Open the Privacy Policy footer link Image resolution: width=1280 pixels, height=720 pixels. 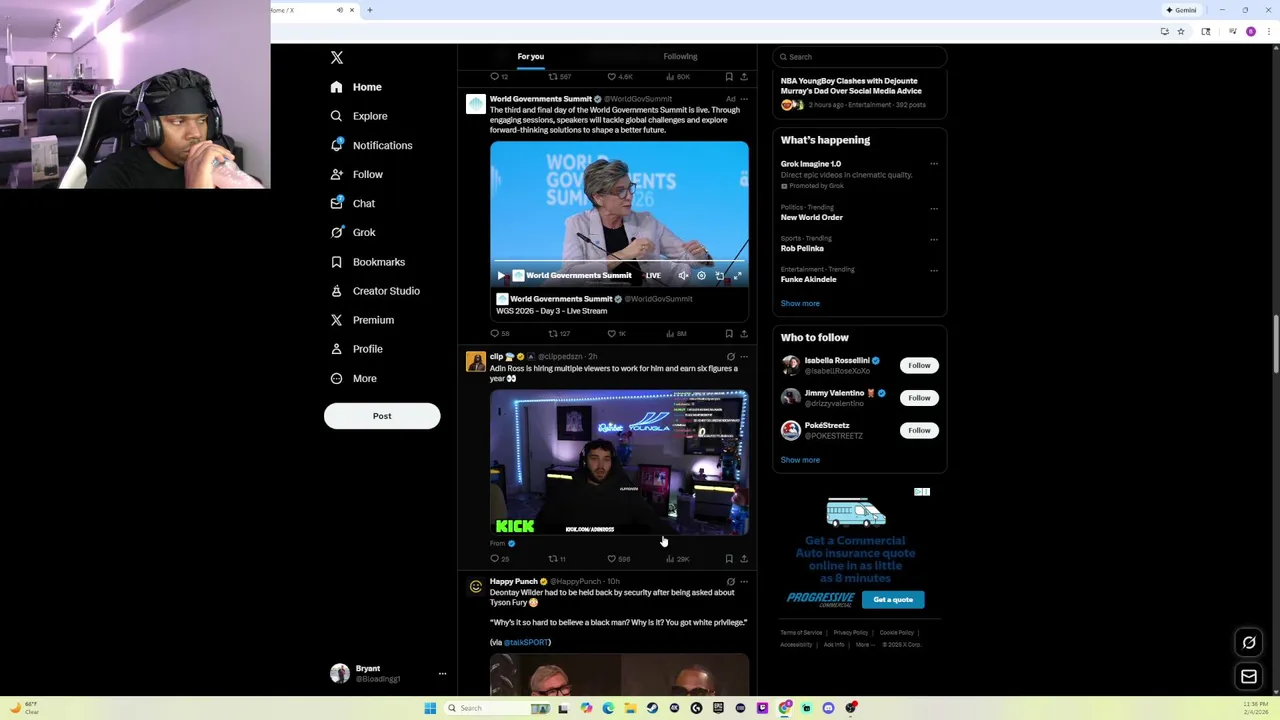[851, 633]
